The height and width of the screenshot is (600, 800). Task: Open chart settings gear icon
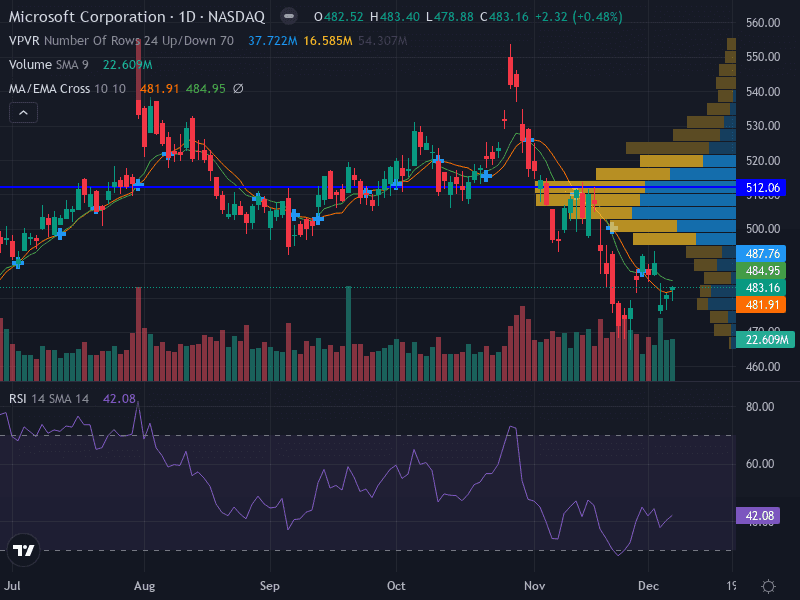pyautogui.click(x=768, y=586)
